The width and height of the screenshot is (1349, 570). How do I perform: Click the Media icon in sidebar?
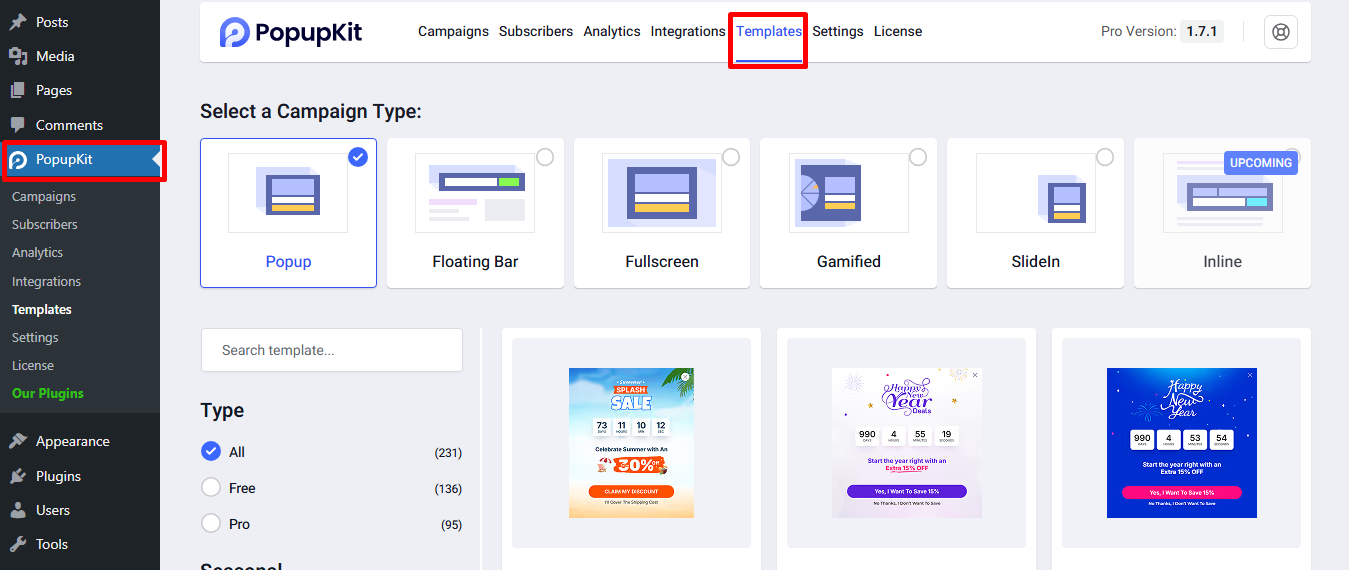click(x=18, y=56)
